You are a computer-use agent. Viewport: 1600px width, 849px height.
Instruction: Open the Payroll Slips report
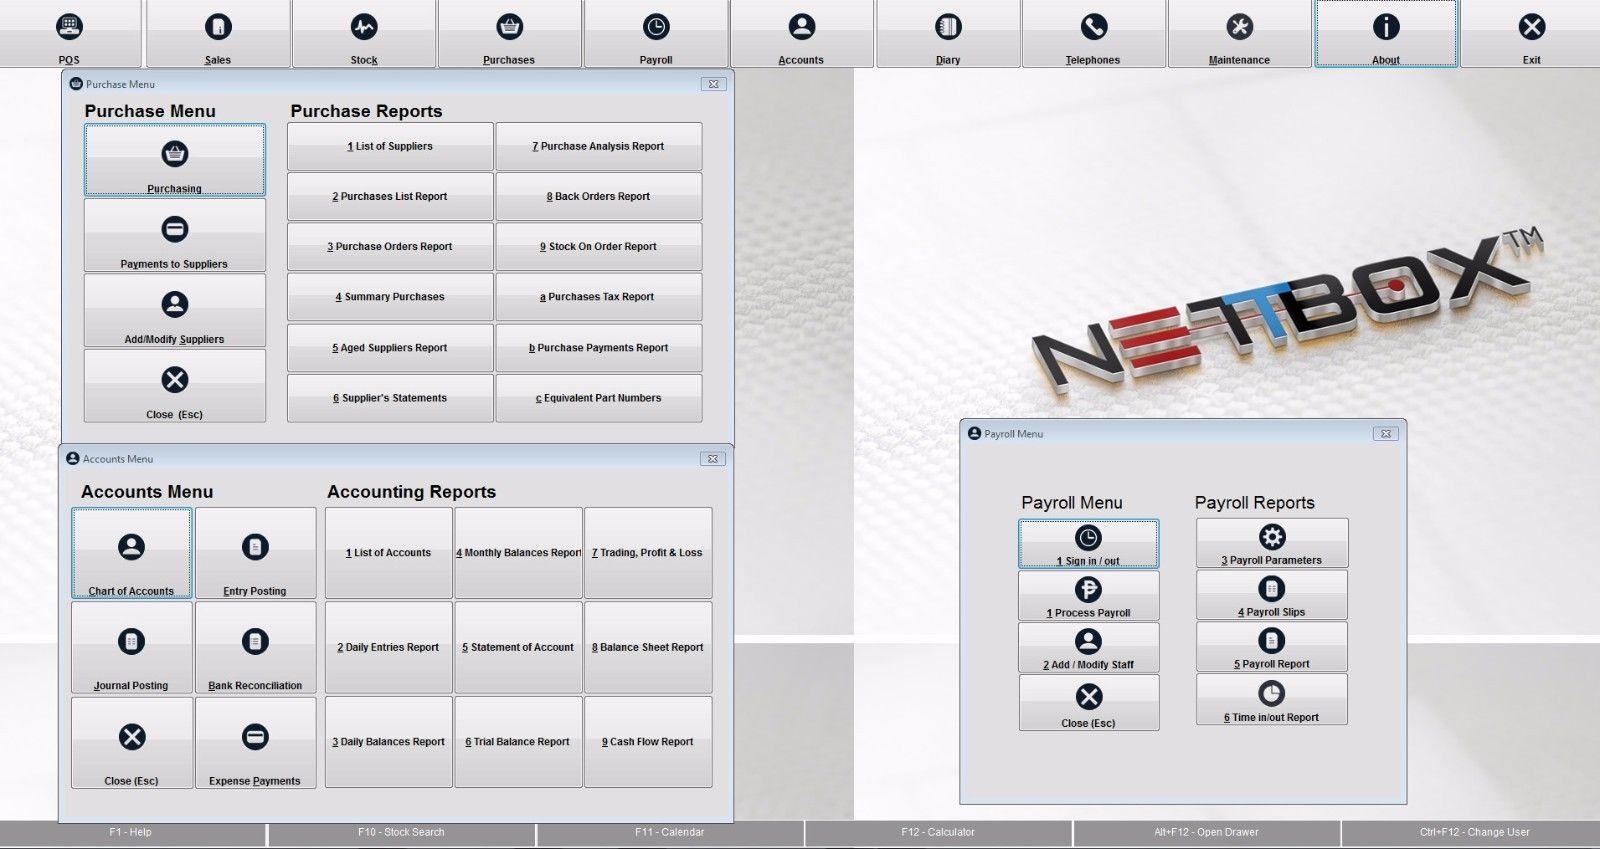(x=1272, y=595)
